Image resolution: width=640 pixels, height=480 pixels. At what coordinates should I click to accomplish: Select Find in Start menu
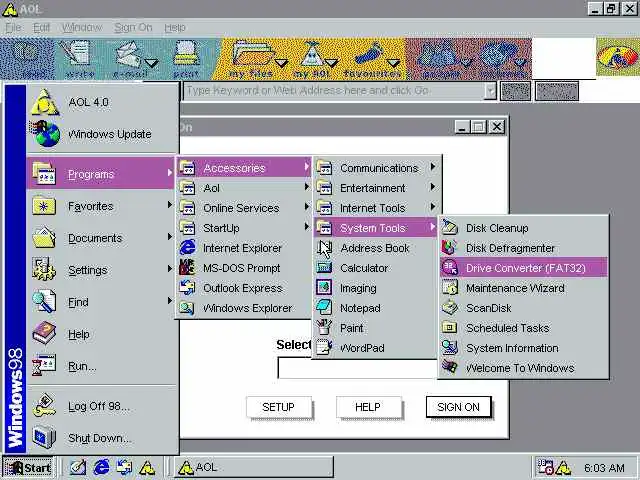[x=102, y=302]
